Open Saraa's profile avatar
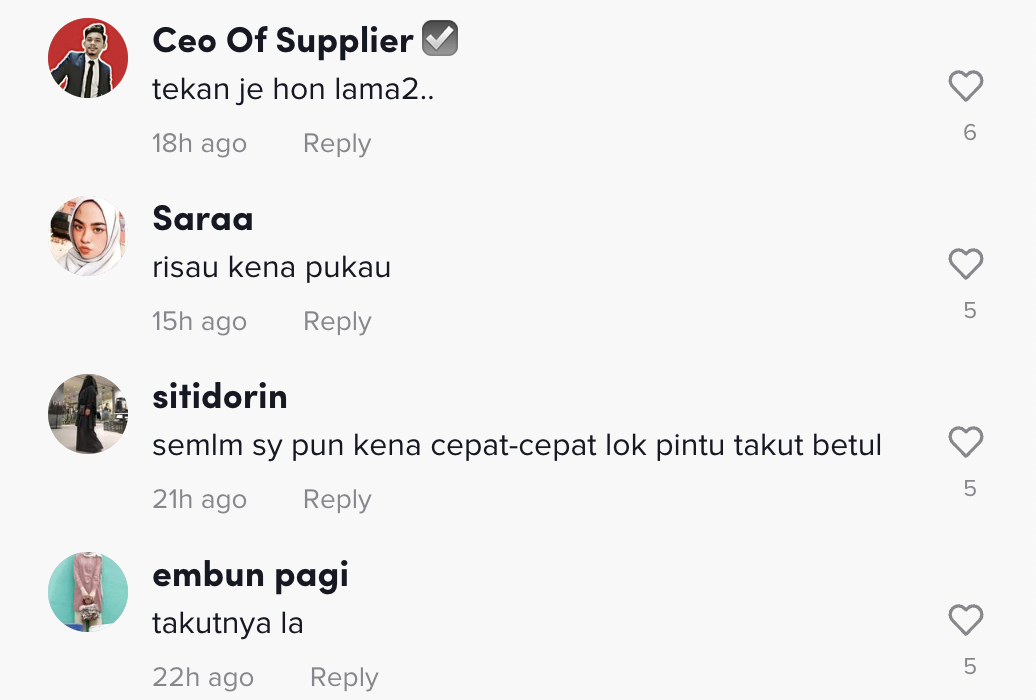The width and height of the screenshot is (1036, 700). click(x=88, y=236)
